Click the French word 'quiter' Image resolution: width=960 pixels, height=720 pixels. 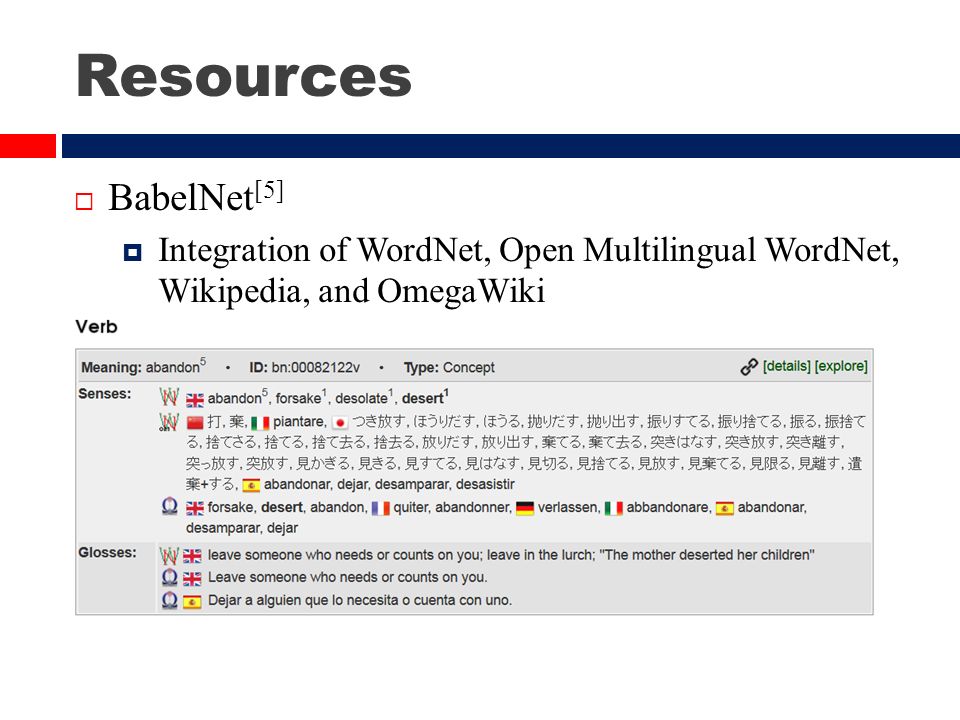tap(412, 508)
